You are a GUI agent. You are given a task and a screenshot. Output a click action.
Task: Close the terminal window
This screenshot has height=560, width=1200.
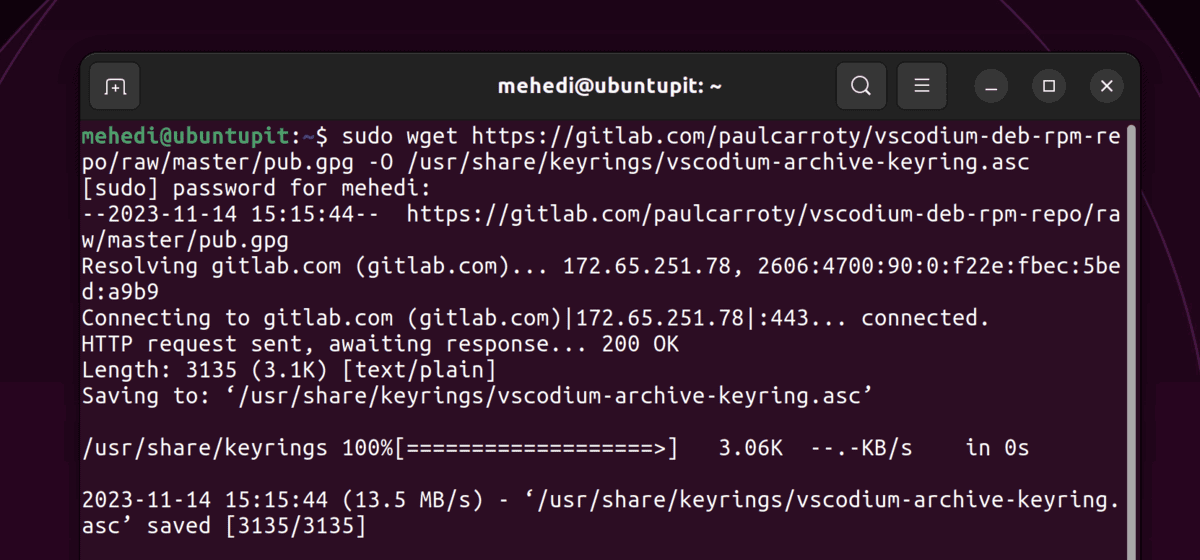[x=1106, y=87]
